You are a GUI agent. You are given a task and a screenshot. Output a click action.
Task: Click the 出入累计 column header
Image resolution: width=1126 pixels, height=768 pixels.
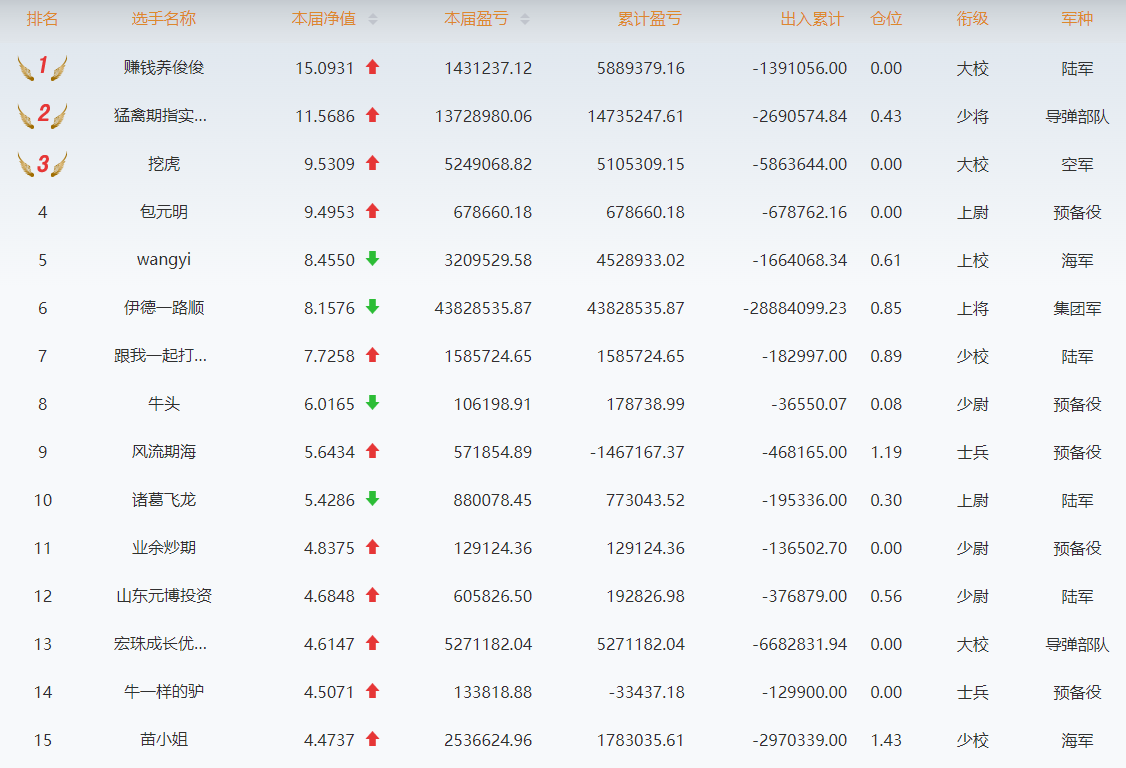812,19
